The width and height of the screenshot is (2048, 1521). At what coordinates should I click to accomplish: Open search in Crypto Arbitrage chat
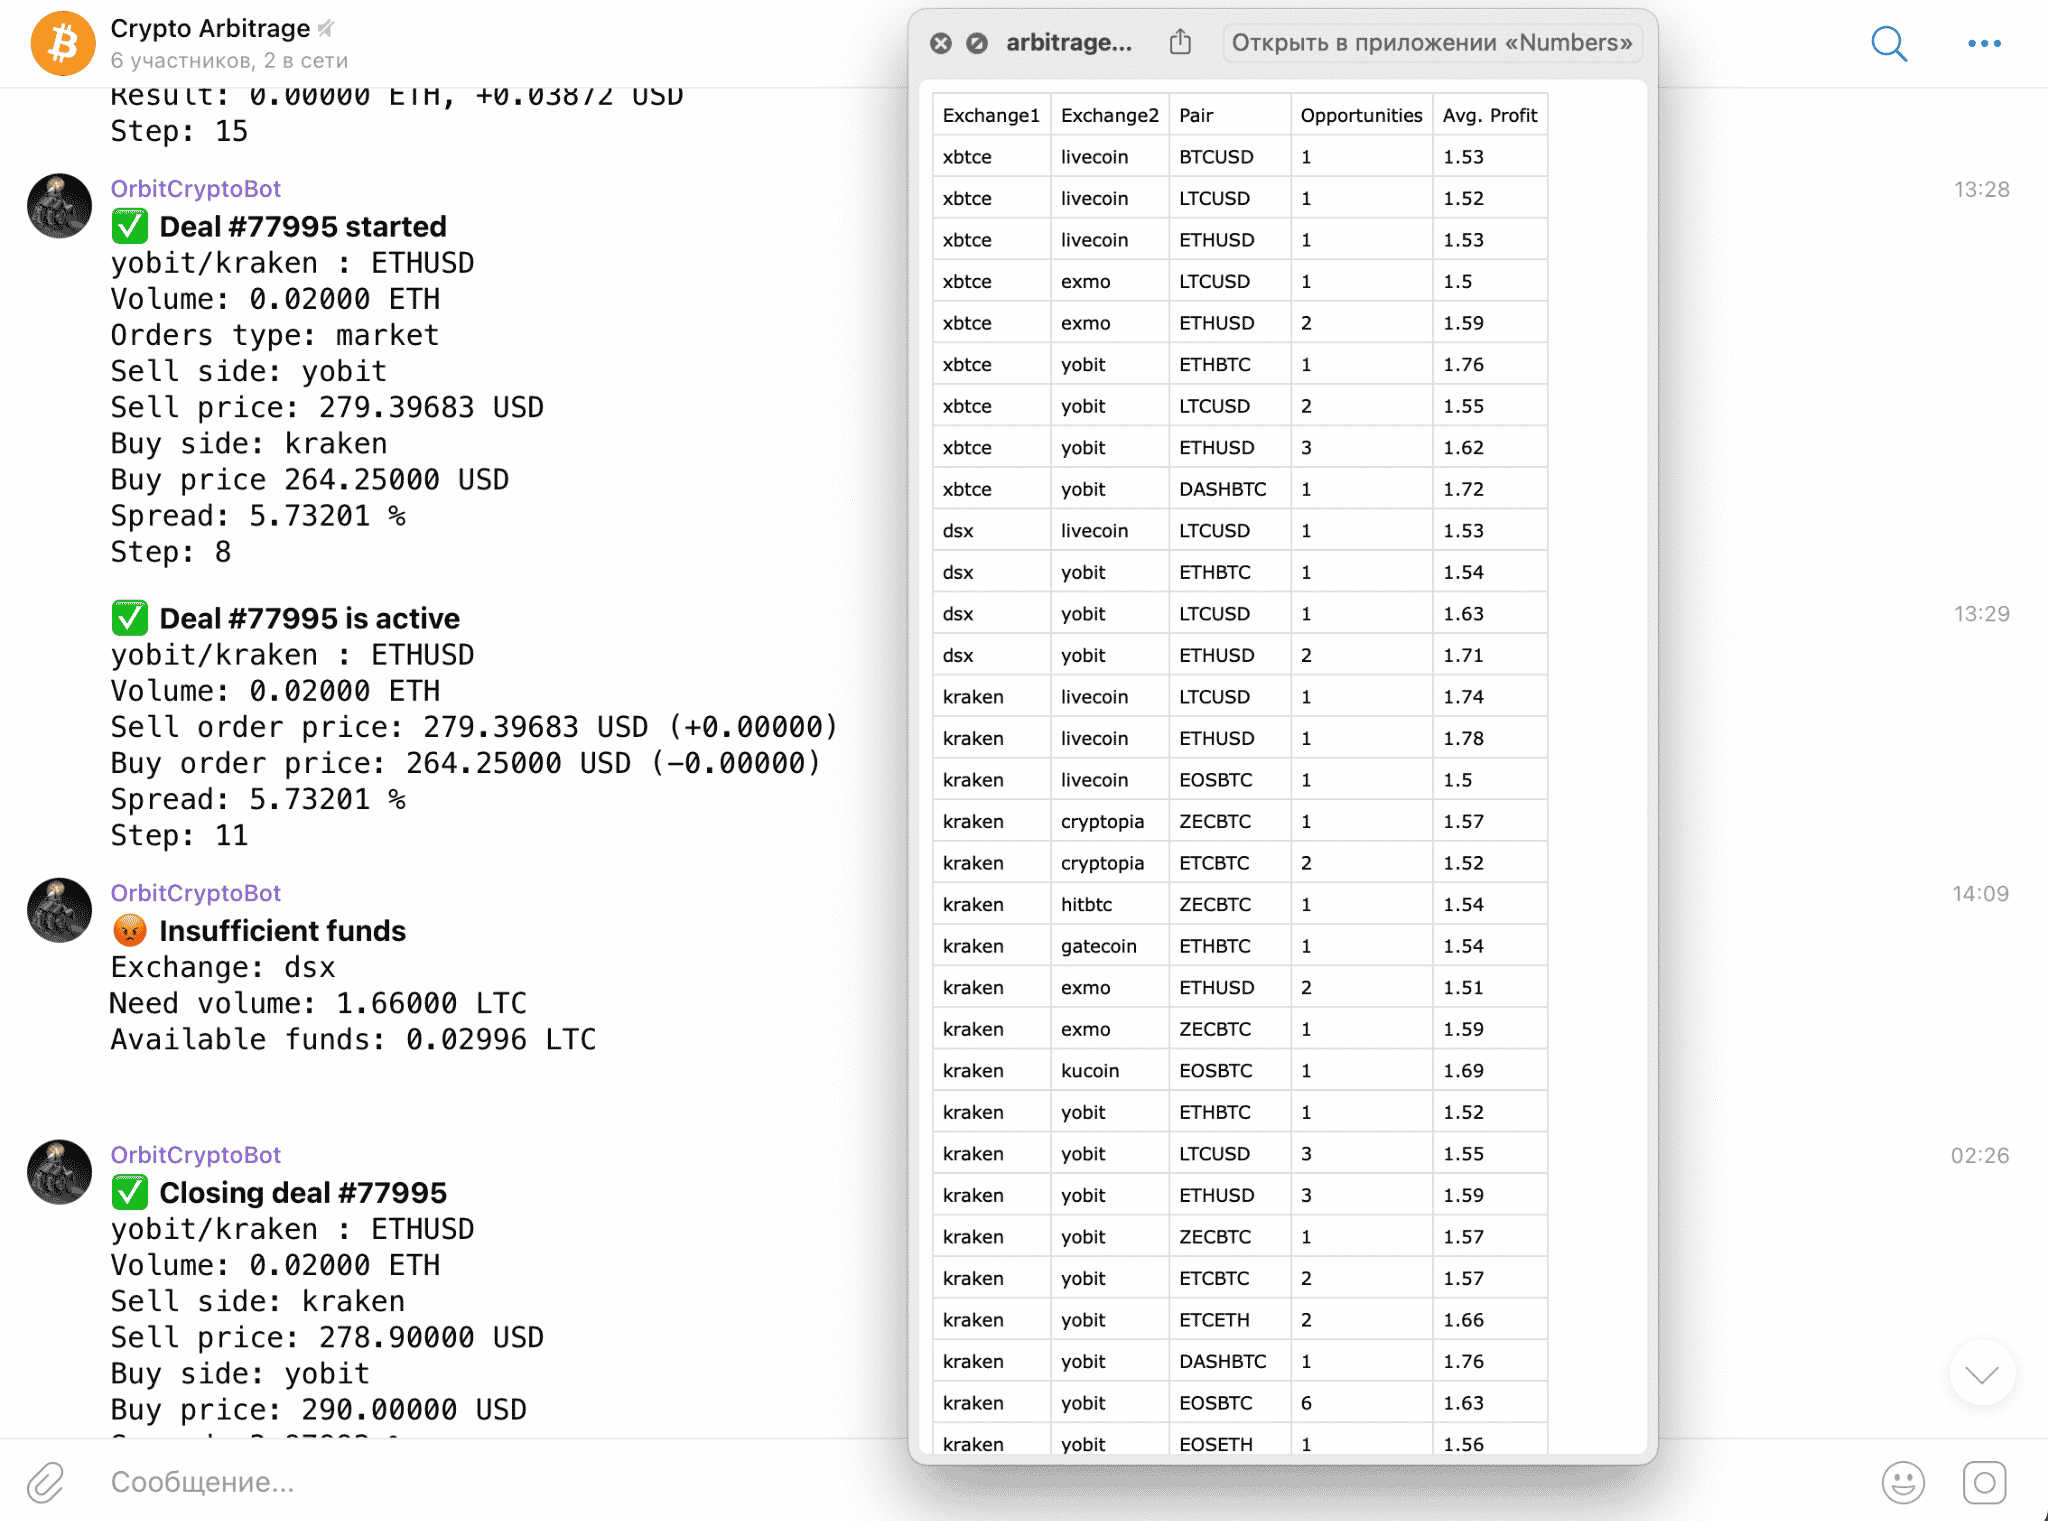(1889, 44)
